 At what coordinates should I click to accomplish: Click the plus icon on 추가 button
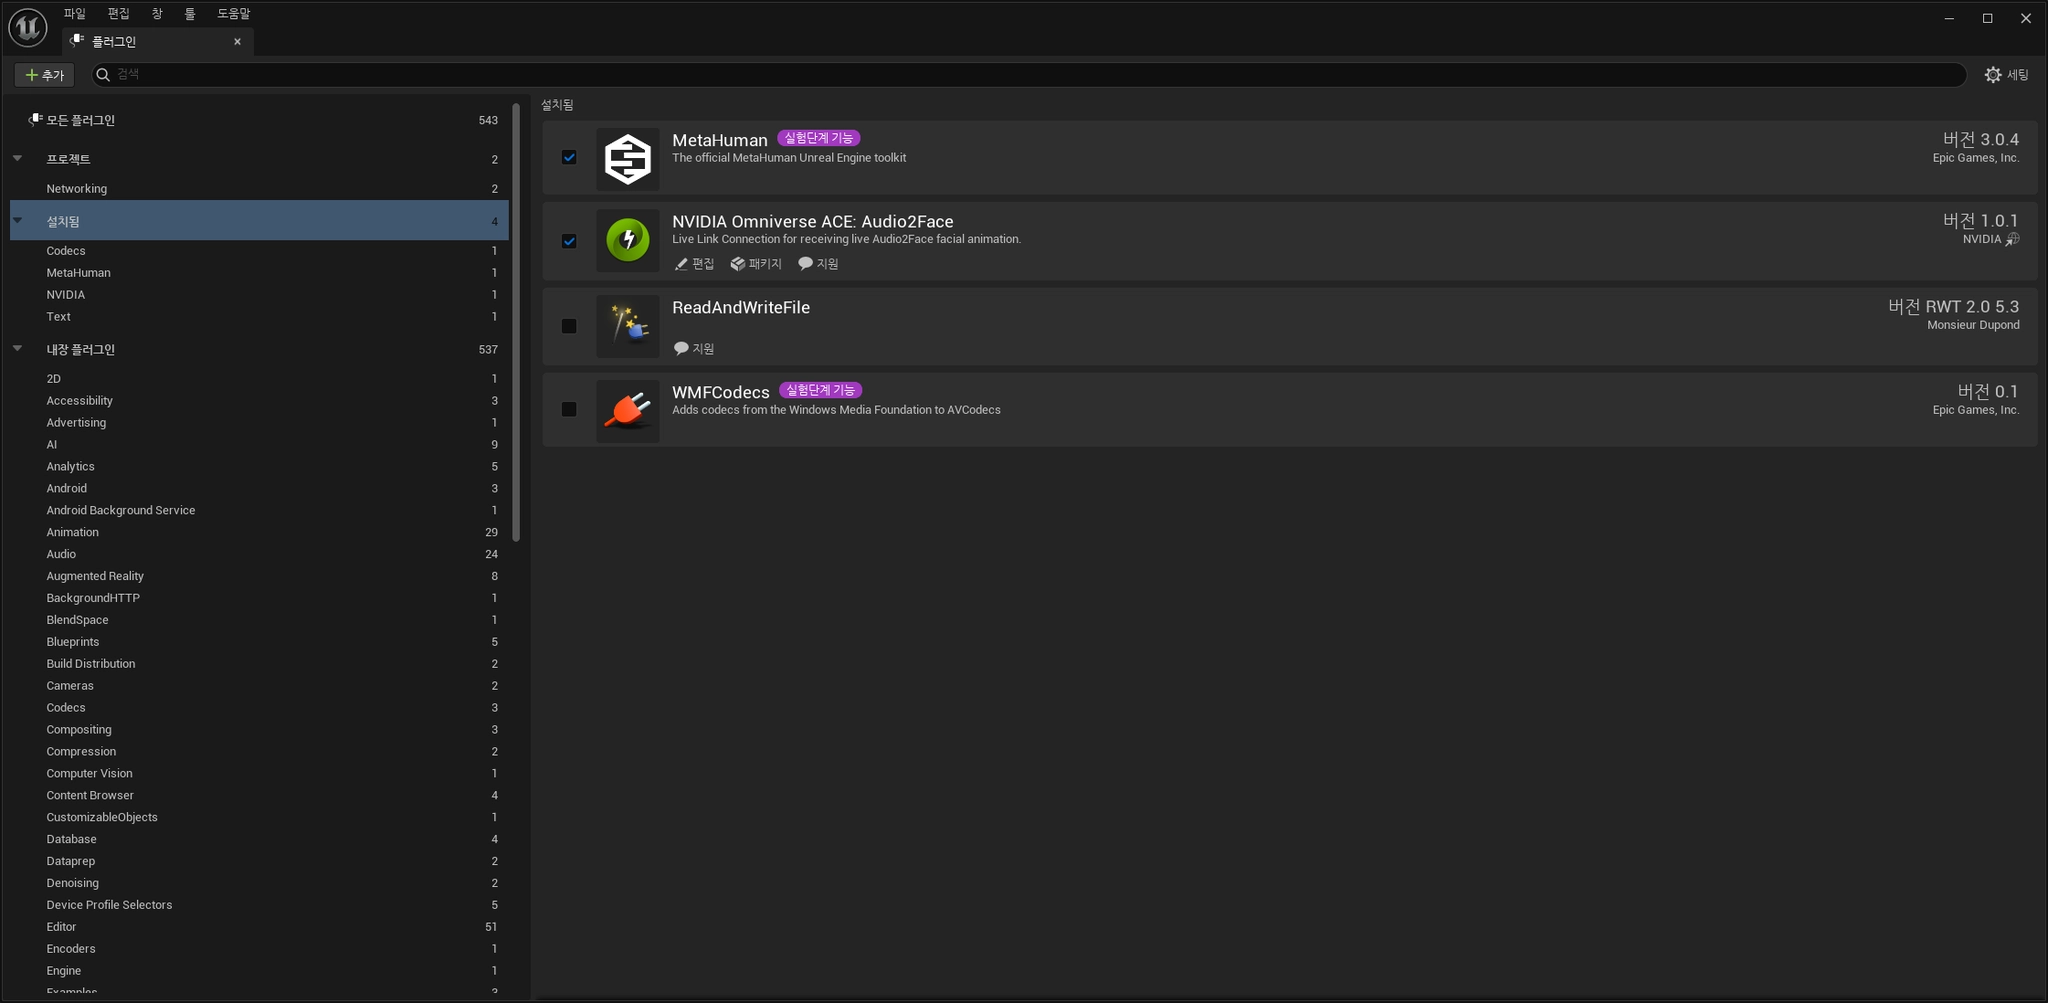click(31, 75)
